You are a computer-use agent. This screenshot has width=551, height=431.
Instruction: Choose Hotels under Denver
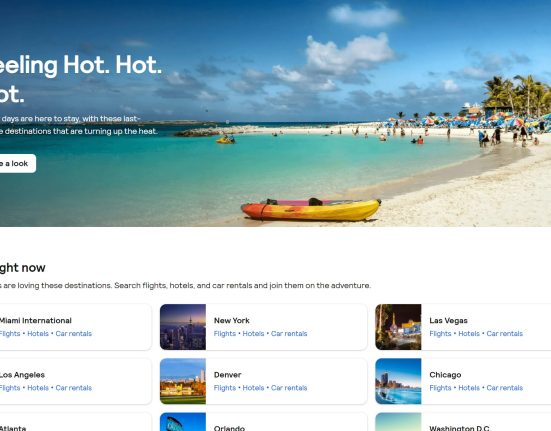point(253,388)
